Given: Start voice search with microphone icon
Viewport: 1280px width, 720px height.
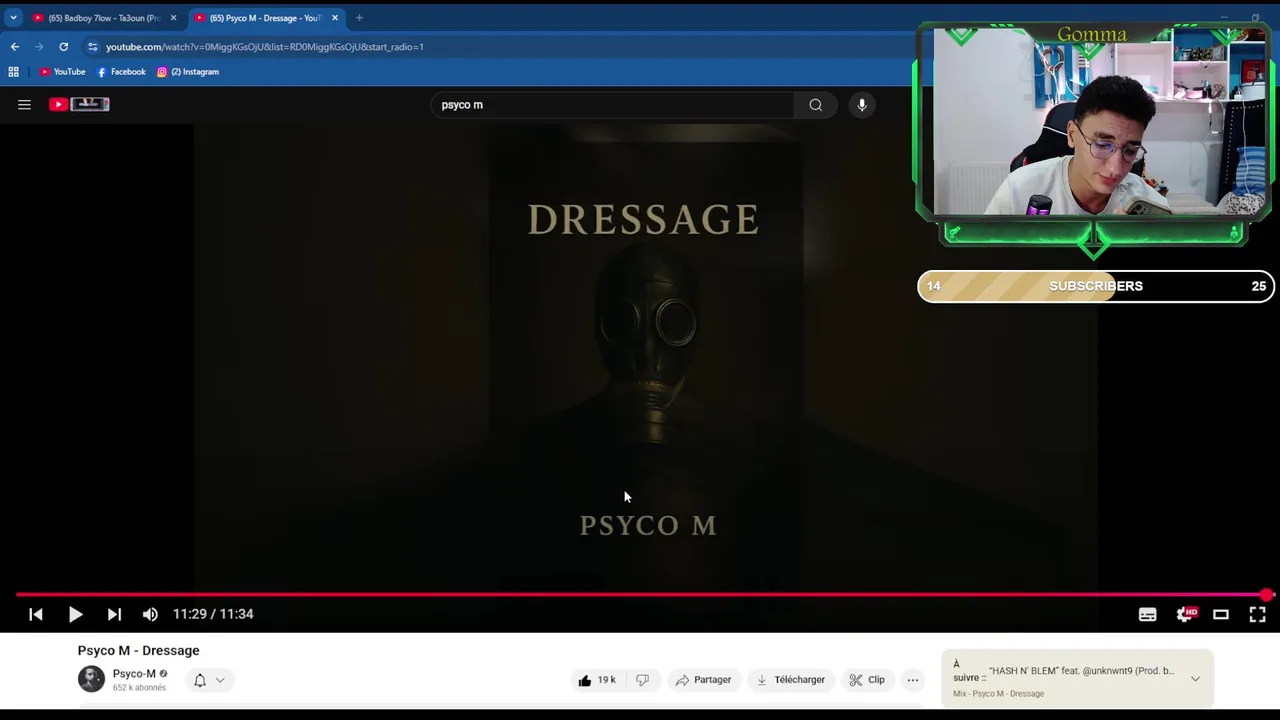Looking at the screenshot, I should click(862, 105).
